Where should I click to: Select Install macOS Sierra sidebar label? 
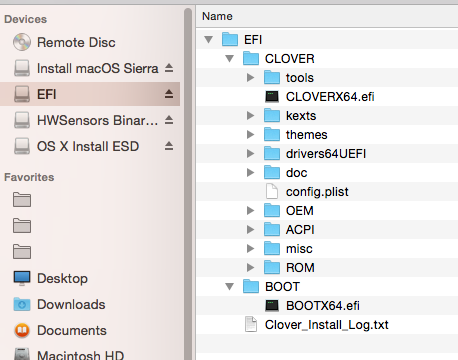(x=98, y=69)
